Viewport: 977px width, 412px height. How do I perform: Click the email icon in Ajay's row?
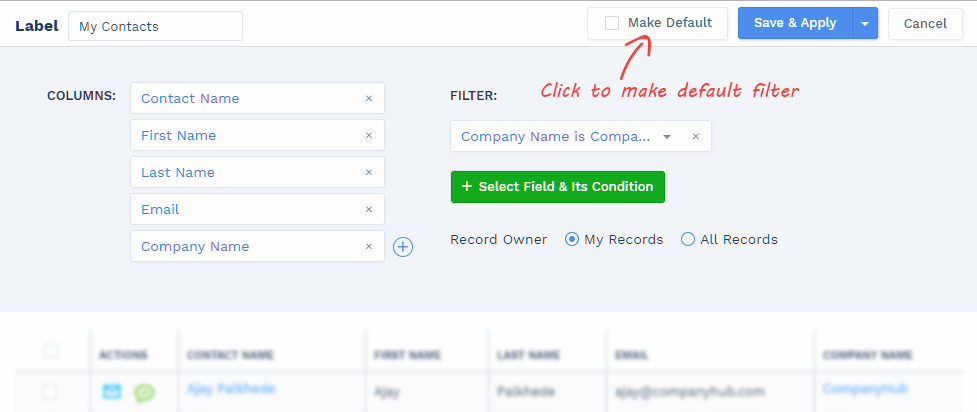[x=112, y=391]
